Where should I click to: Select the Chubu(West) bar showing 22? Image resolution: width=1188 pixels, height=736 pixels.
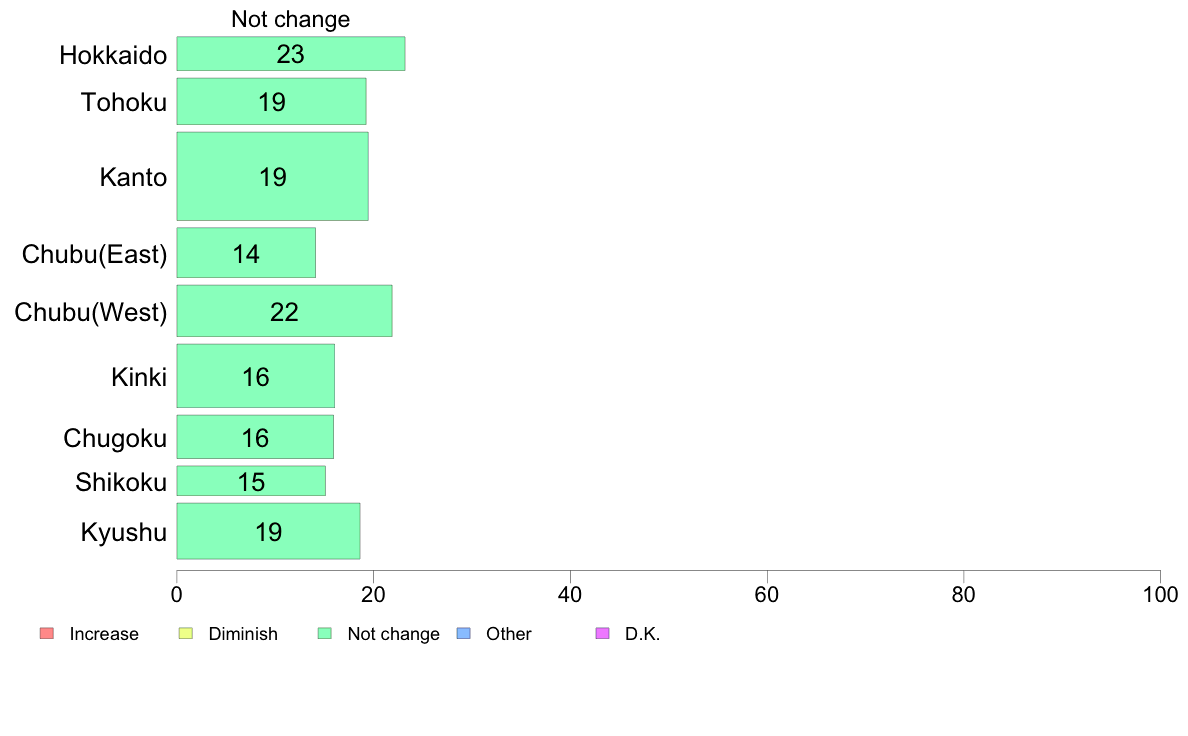[x=285, y=312]
